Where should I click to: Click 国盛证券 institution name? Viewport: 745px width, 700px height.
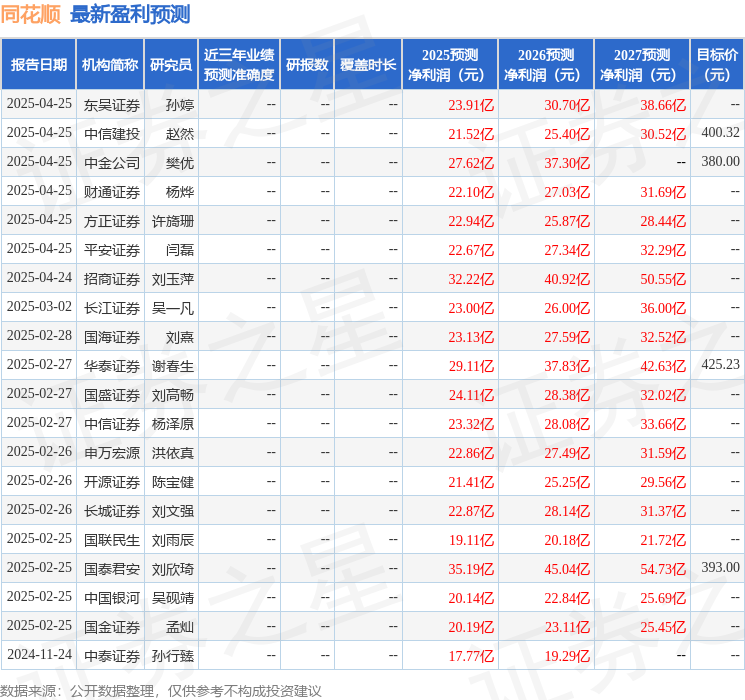click(x=112, y=395)
